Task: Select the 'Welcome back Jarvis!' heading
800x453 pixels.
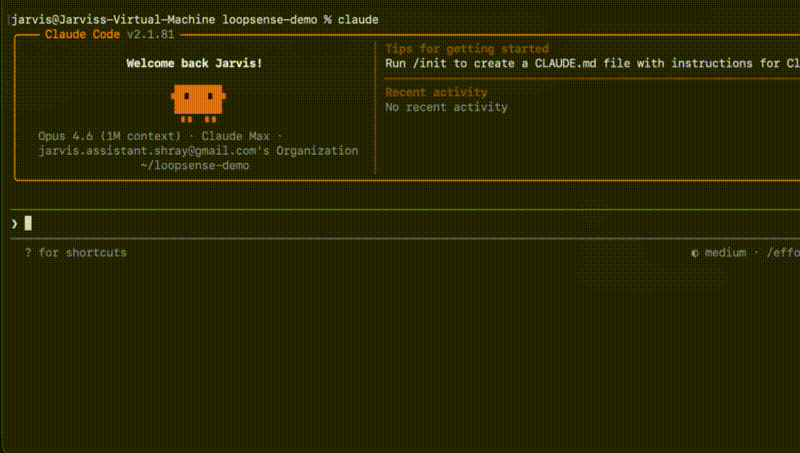Action: (x=194, y=63)
